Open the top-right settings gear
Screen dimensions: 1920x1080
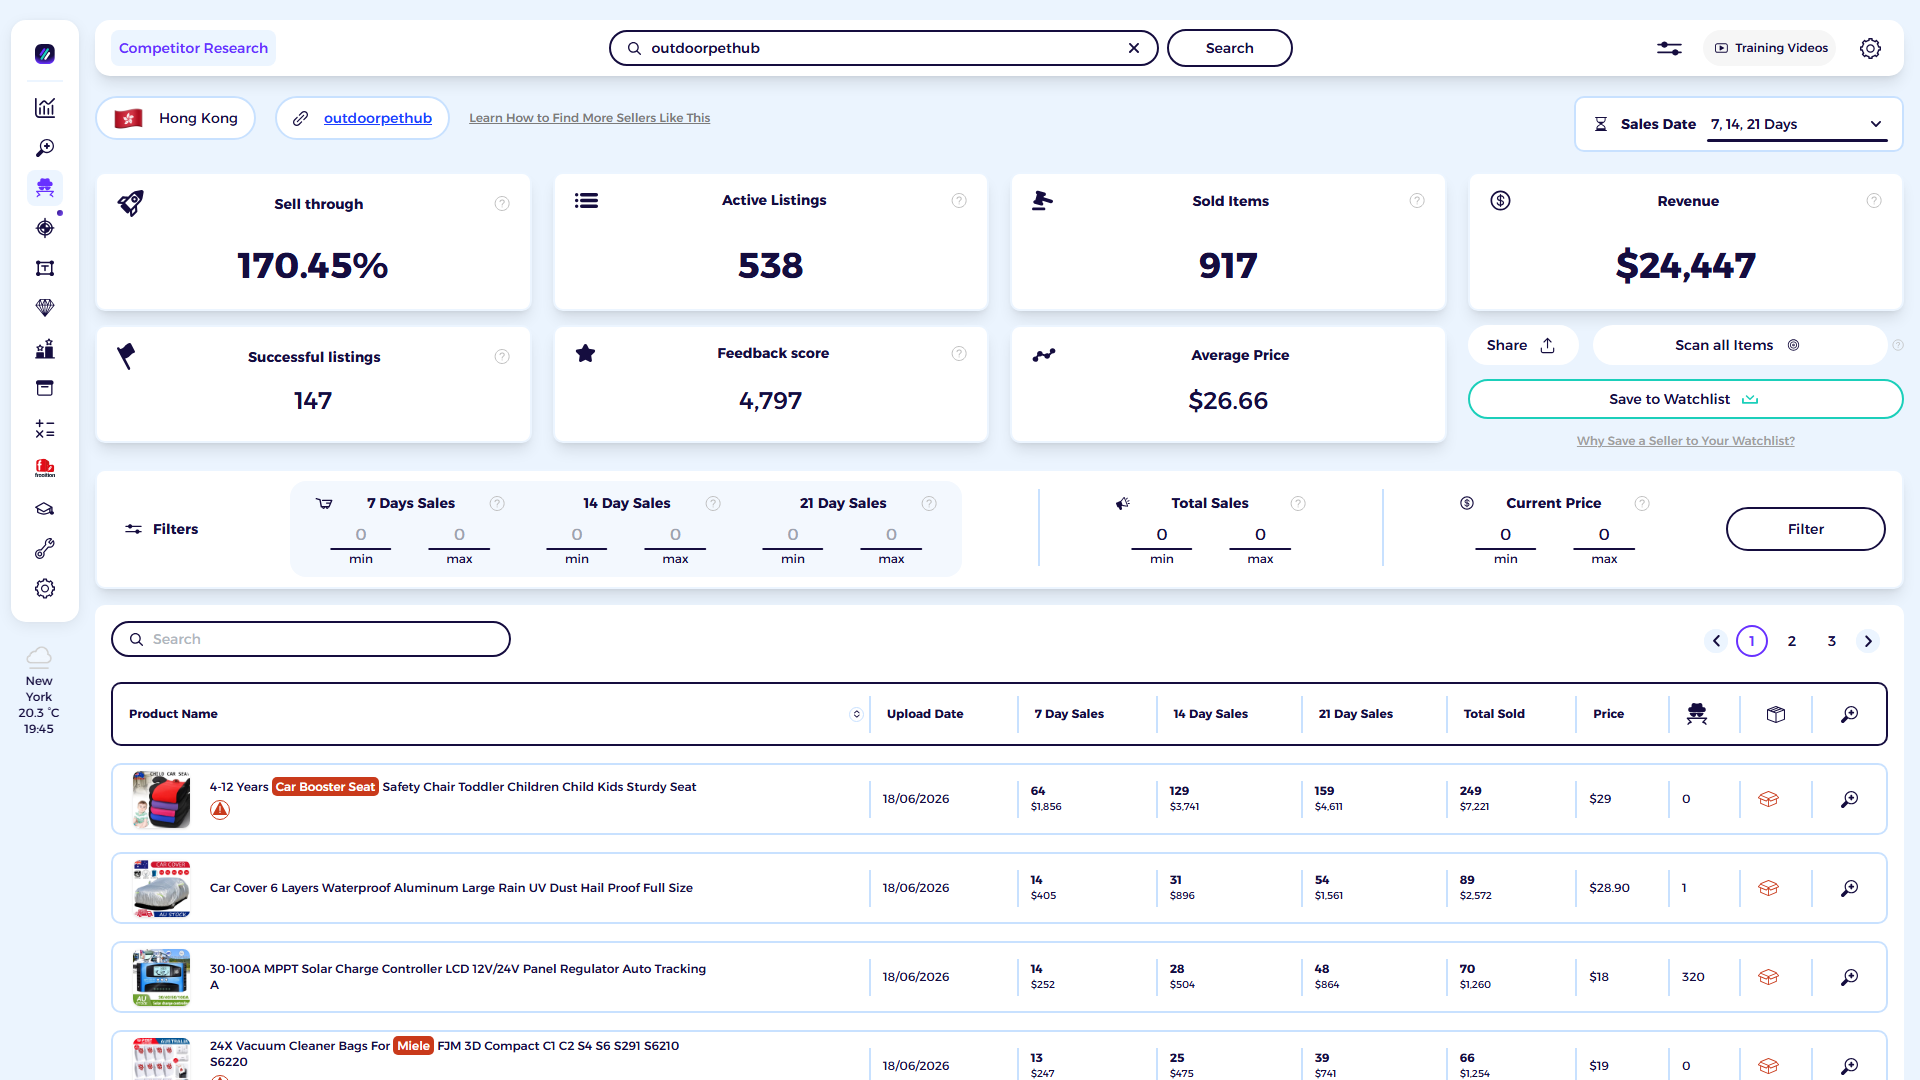point(1870,48)
